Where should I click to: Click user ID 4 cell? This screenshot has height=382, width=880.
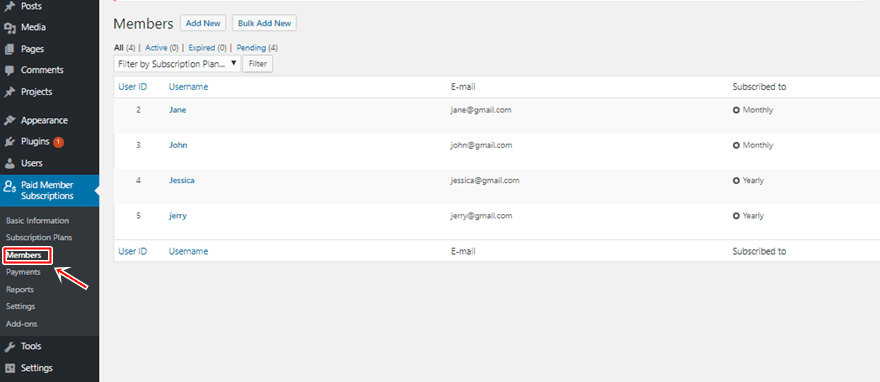[138, 181]
